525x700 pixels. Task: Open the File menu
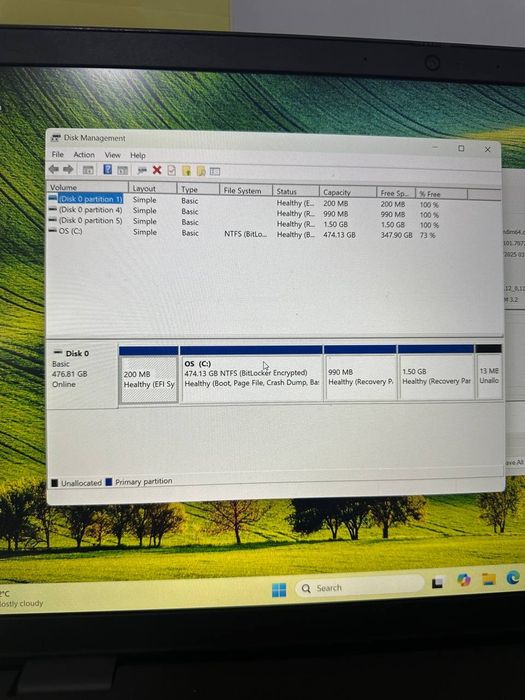click(58, 154)
